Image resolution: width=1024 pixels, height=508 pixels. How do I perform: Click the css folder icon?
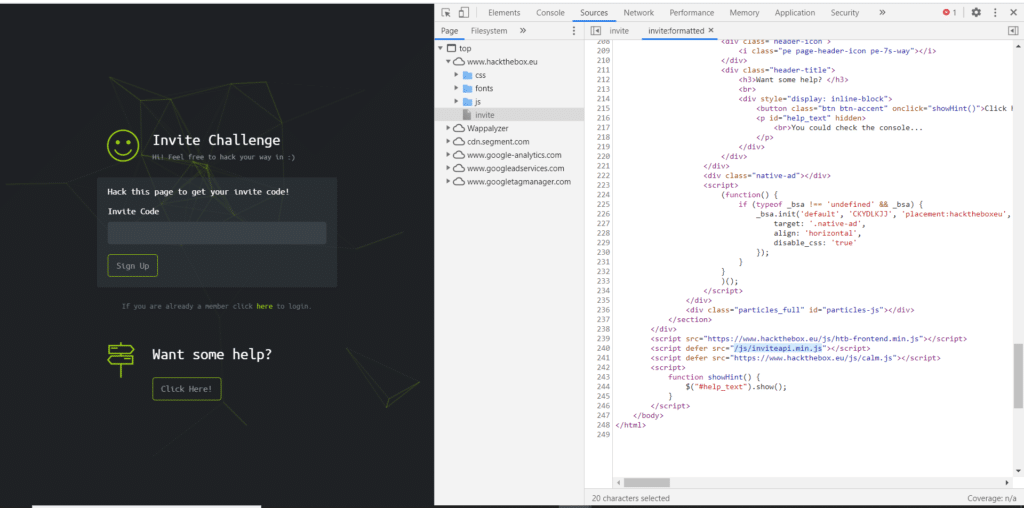(467, 75)
